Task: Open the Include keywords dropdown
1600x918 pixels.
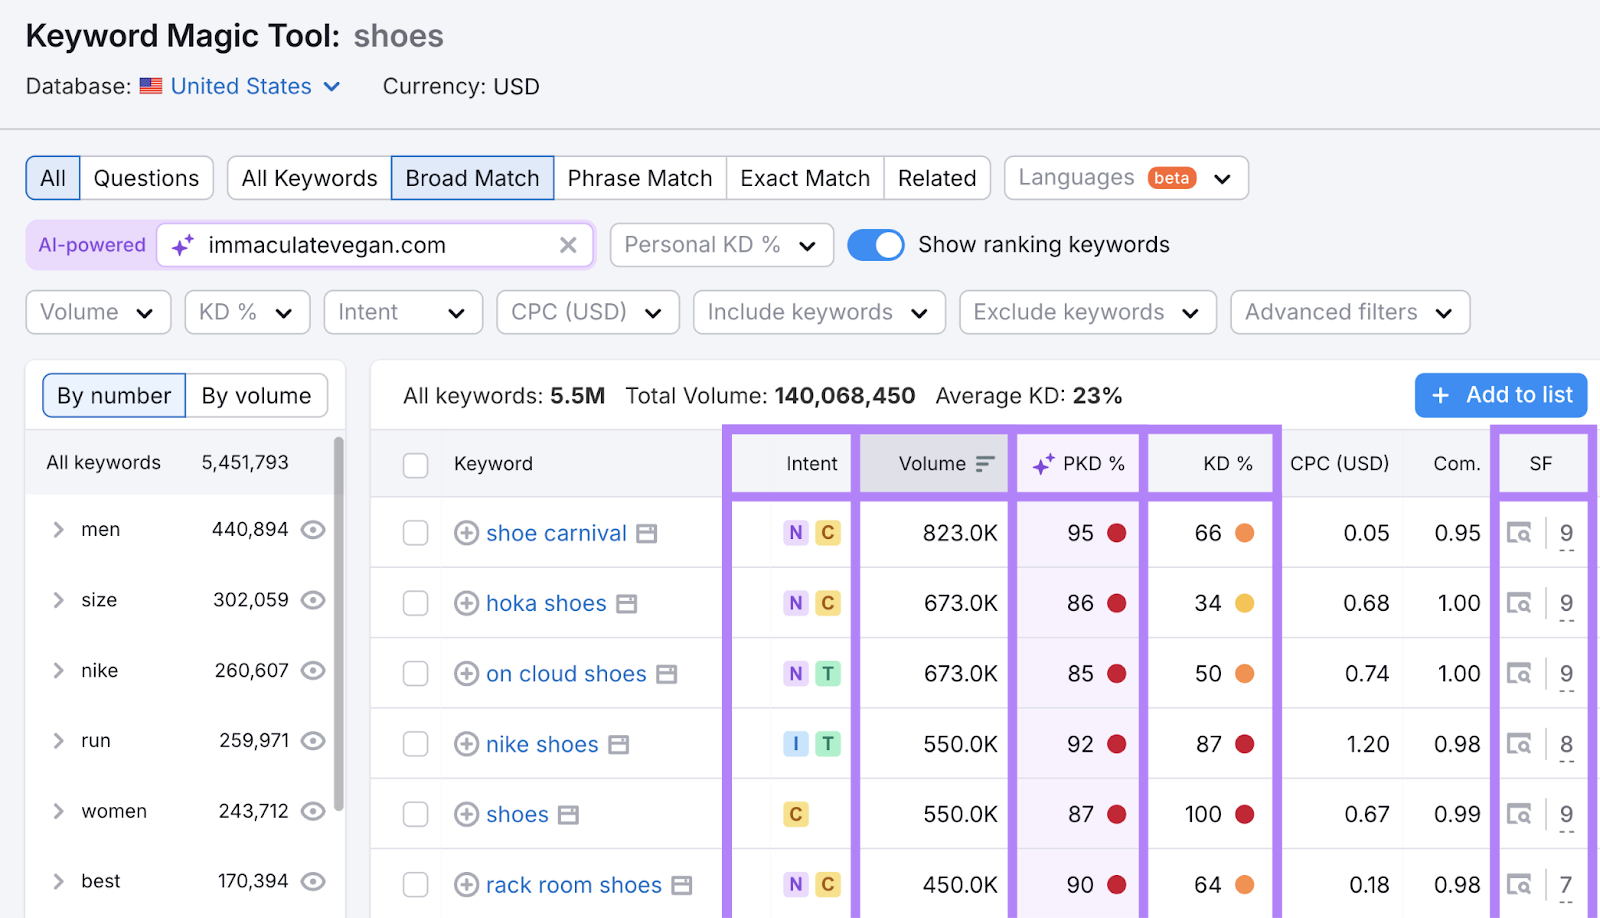Action: [x=819, y=312]
